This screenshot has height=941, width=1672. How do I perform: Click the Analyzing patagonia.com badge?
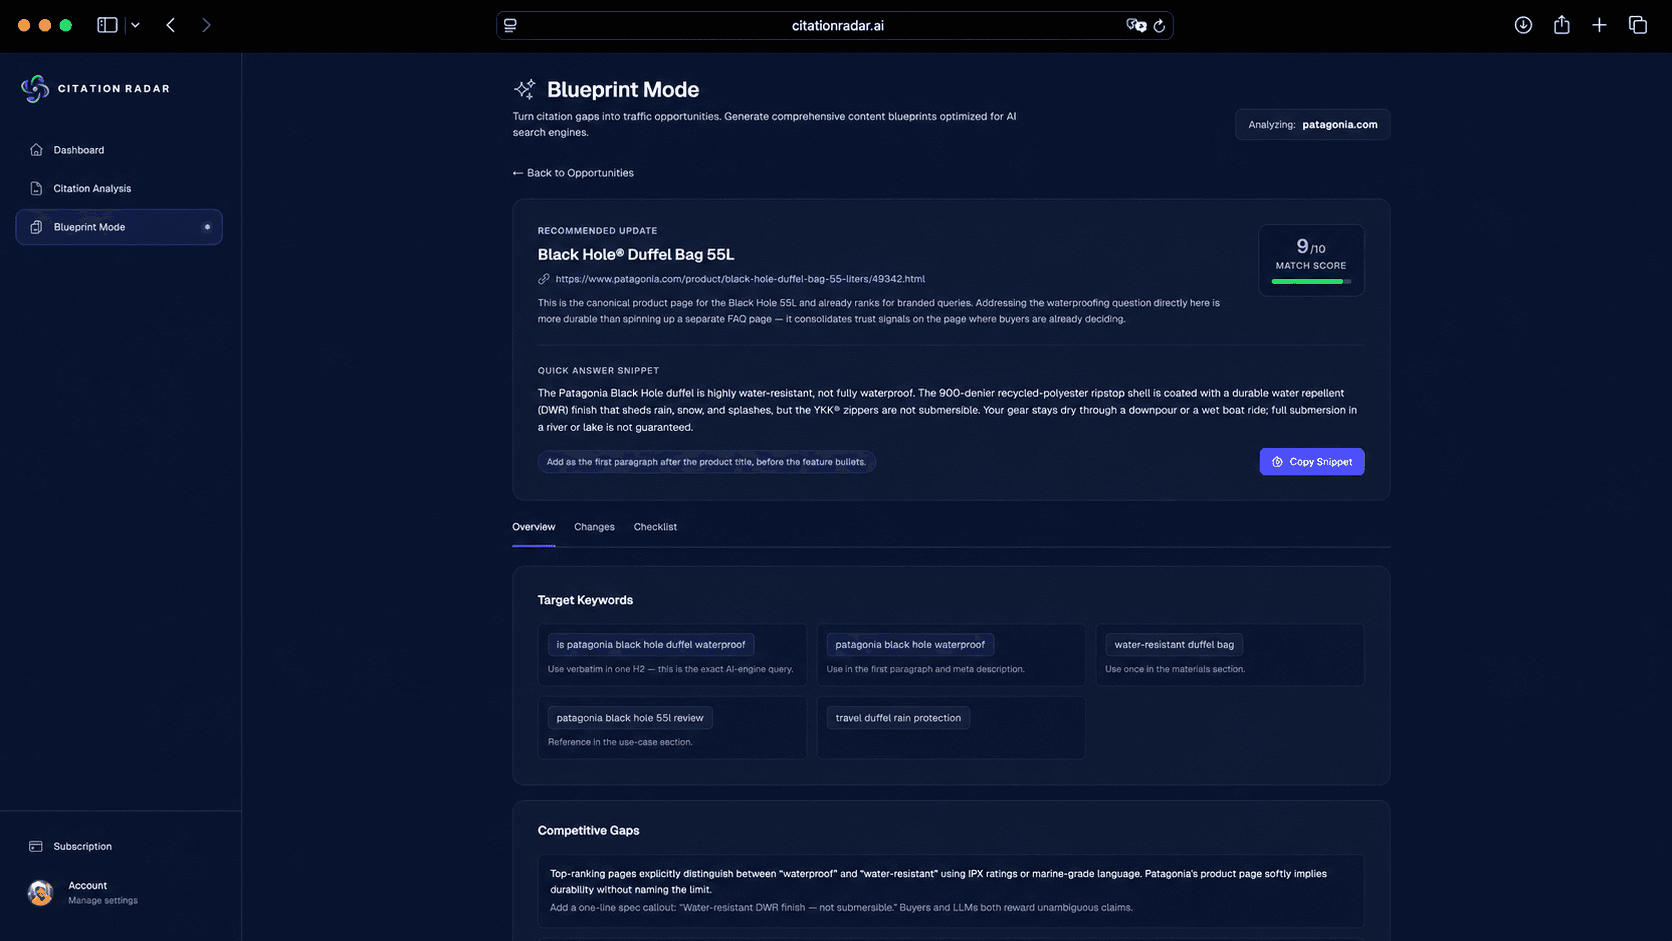point(1312,124)
